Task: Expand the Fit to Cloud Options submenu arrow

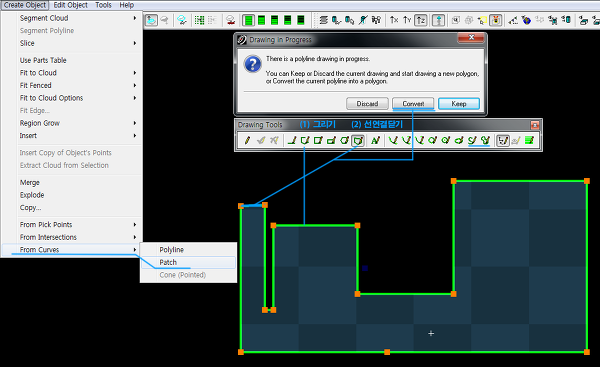Action: (135, 98)
